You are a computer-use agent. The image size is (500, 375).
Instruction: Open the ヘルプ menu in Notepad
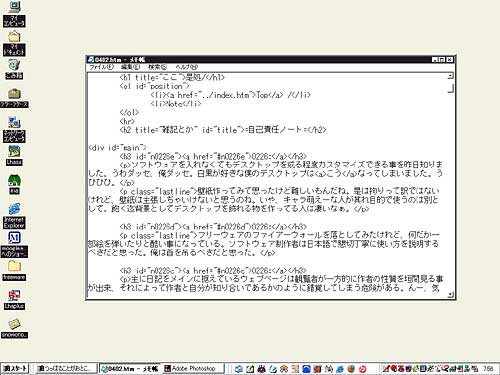point(186,67)
